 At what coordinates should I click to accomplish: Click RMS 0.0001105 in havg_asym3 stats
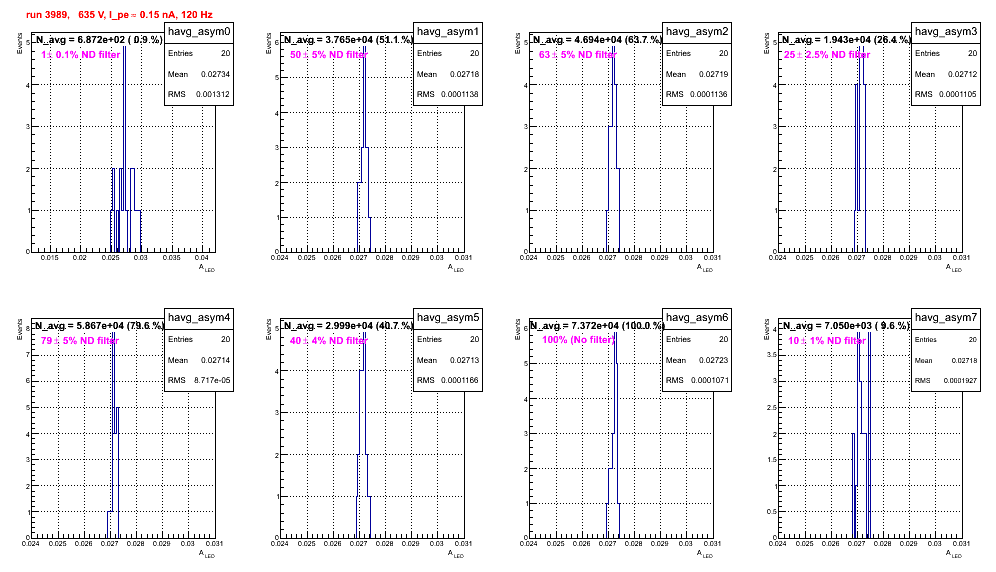coord(946,94)
